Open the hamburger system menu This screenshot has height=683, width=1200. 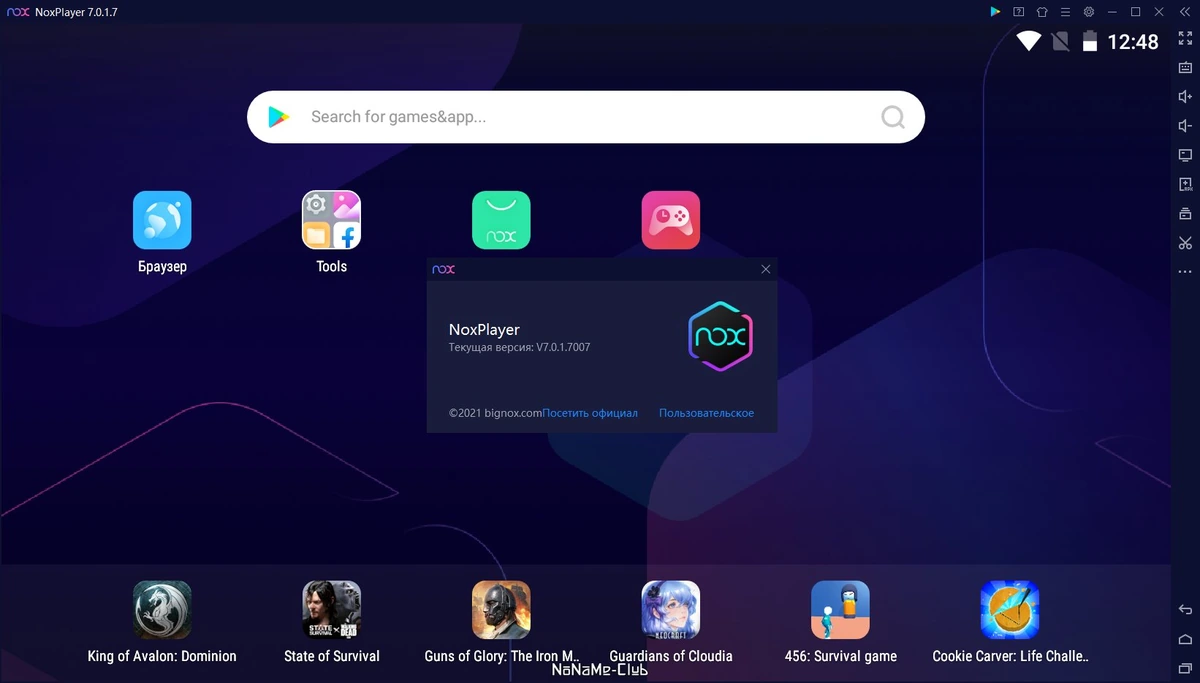pos(1066,12)
